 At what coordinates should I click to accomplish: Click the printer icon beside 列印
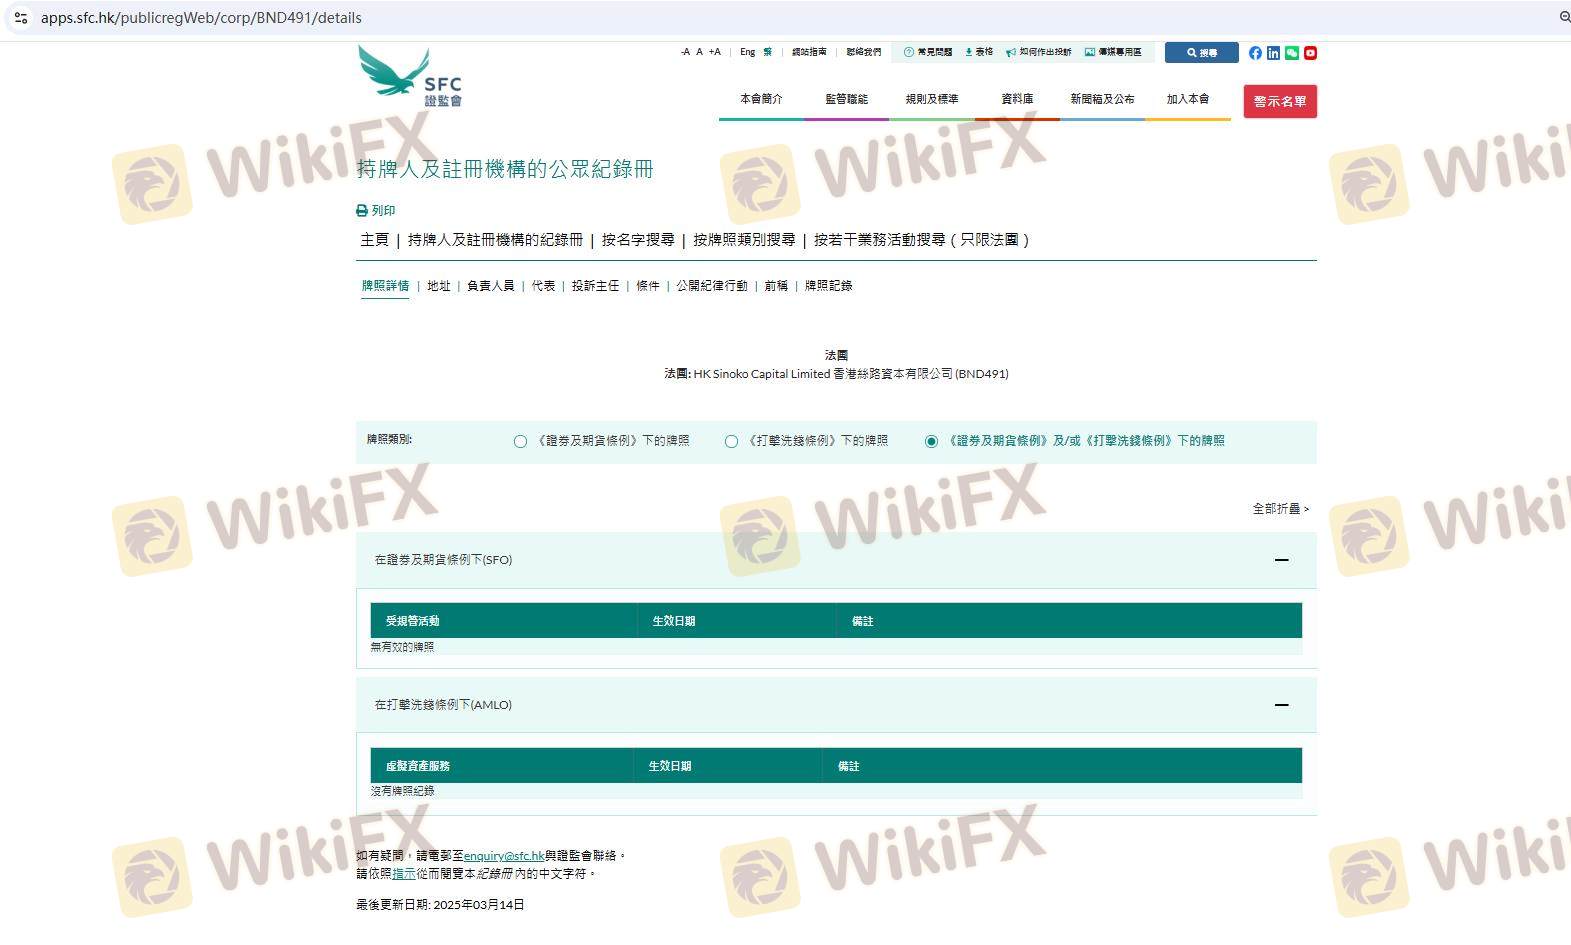(362, 211)
